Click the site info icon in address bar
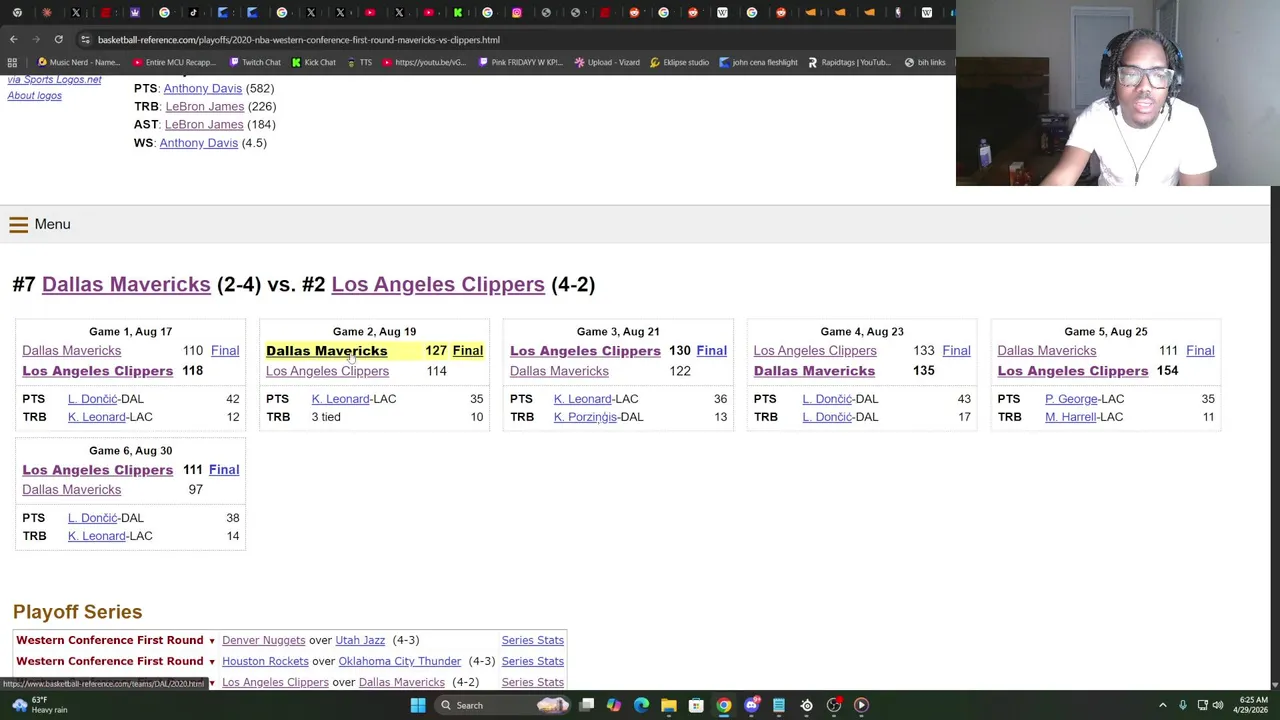This screenshot has width=1280, height=720. [x=85, y=39]
